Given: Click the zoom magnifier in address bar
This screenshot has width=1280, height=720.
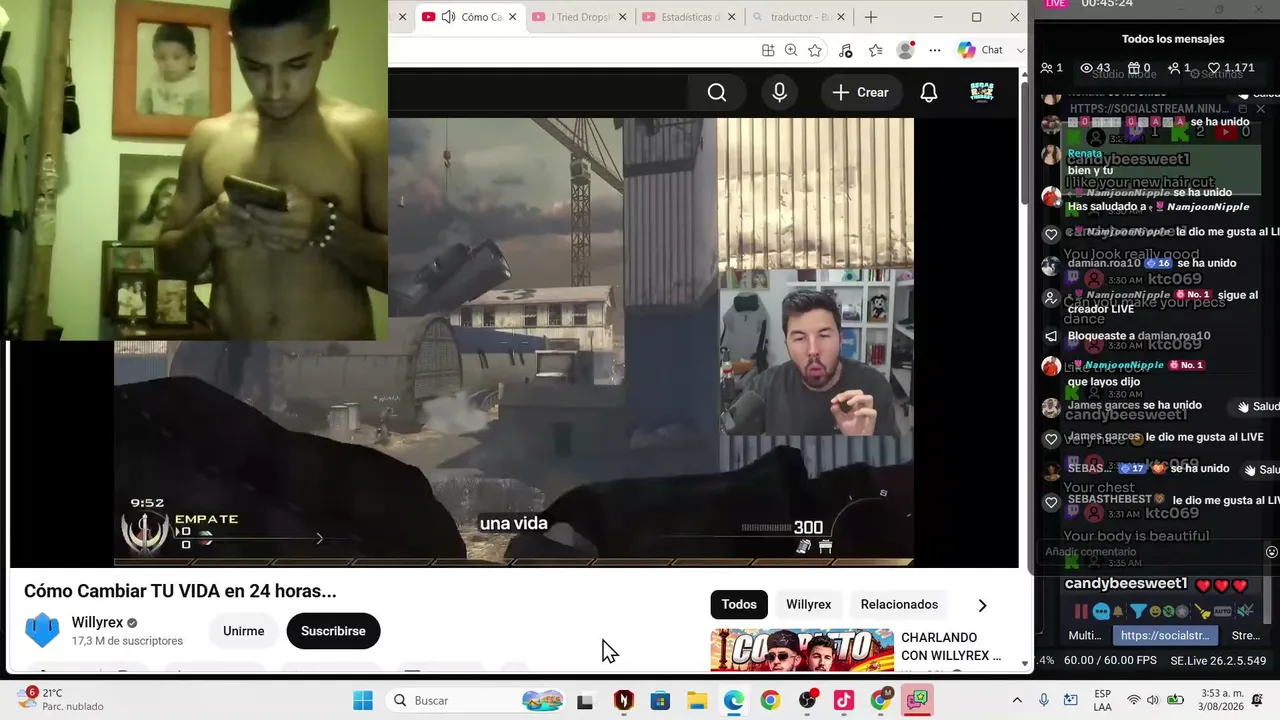Looking at the screenshot, I should click(791, 50).
